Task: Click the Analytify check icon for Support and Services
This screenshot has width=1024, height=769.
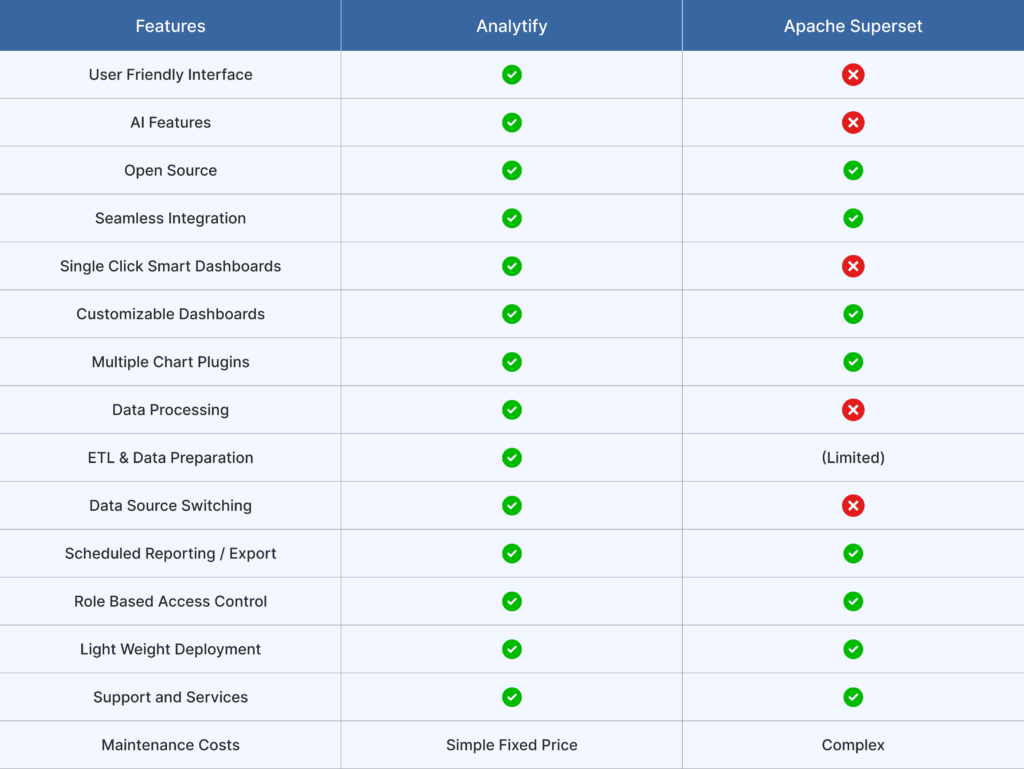Action: [x=512, y=697]
